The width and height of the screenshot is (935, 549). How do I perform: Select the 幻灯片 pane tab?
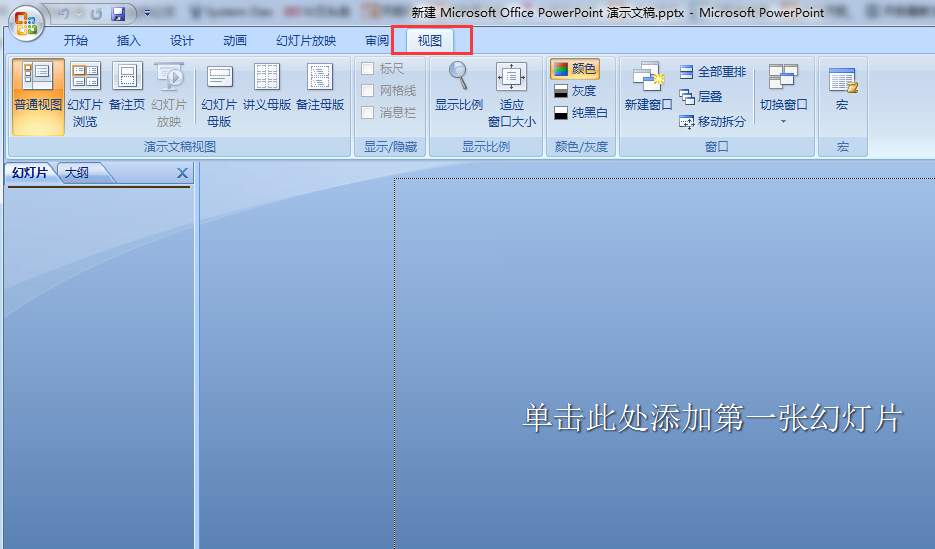click(x=29, y=173)
